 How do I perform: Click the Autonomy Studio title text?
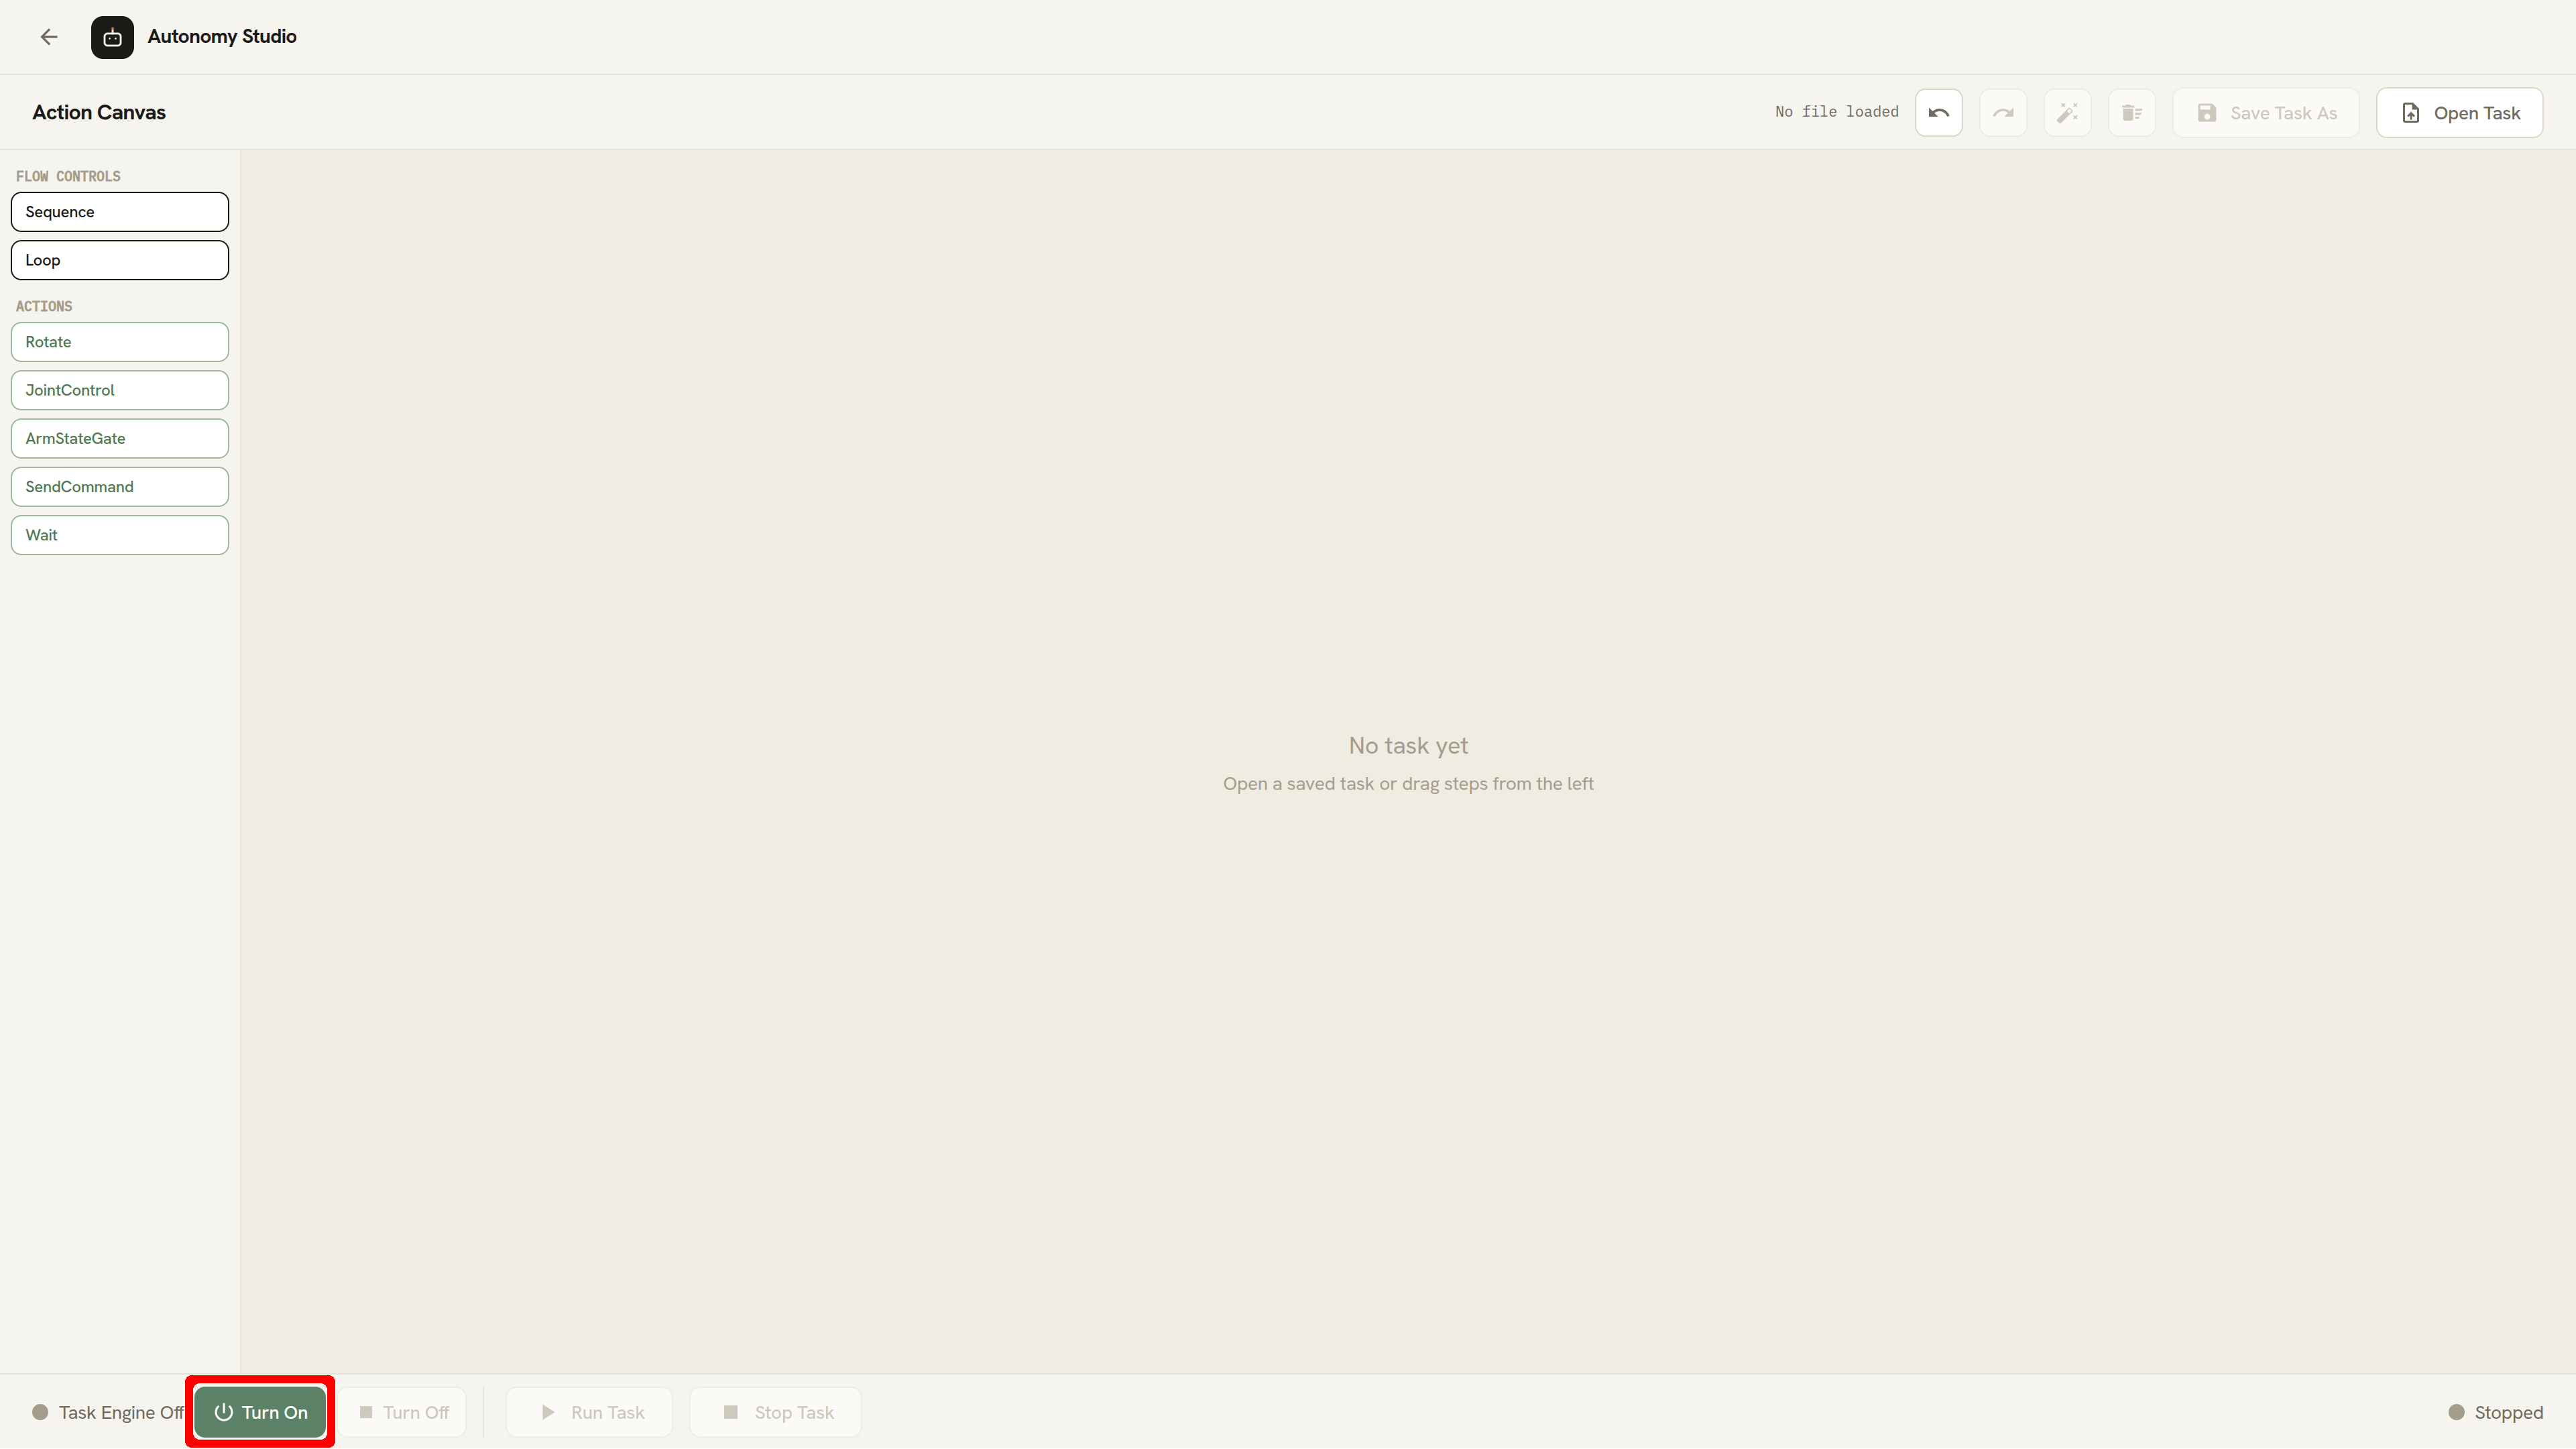pyautogui.click(x=222, y=37)
